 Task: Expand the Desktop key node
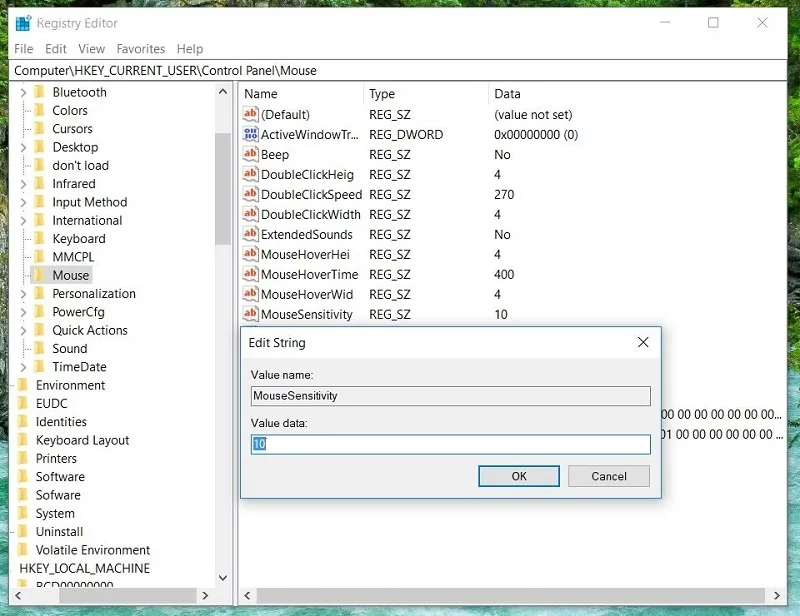pos(23,148)
